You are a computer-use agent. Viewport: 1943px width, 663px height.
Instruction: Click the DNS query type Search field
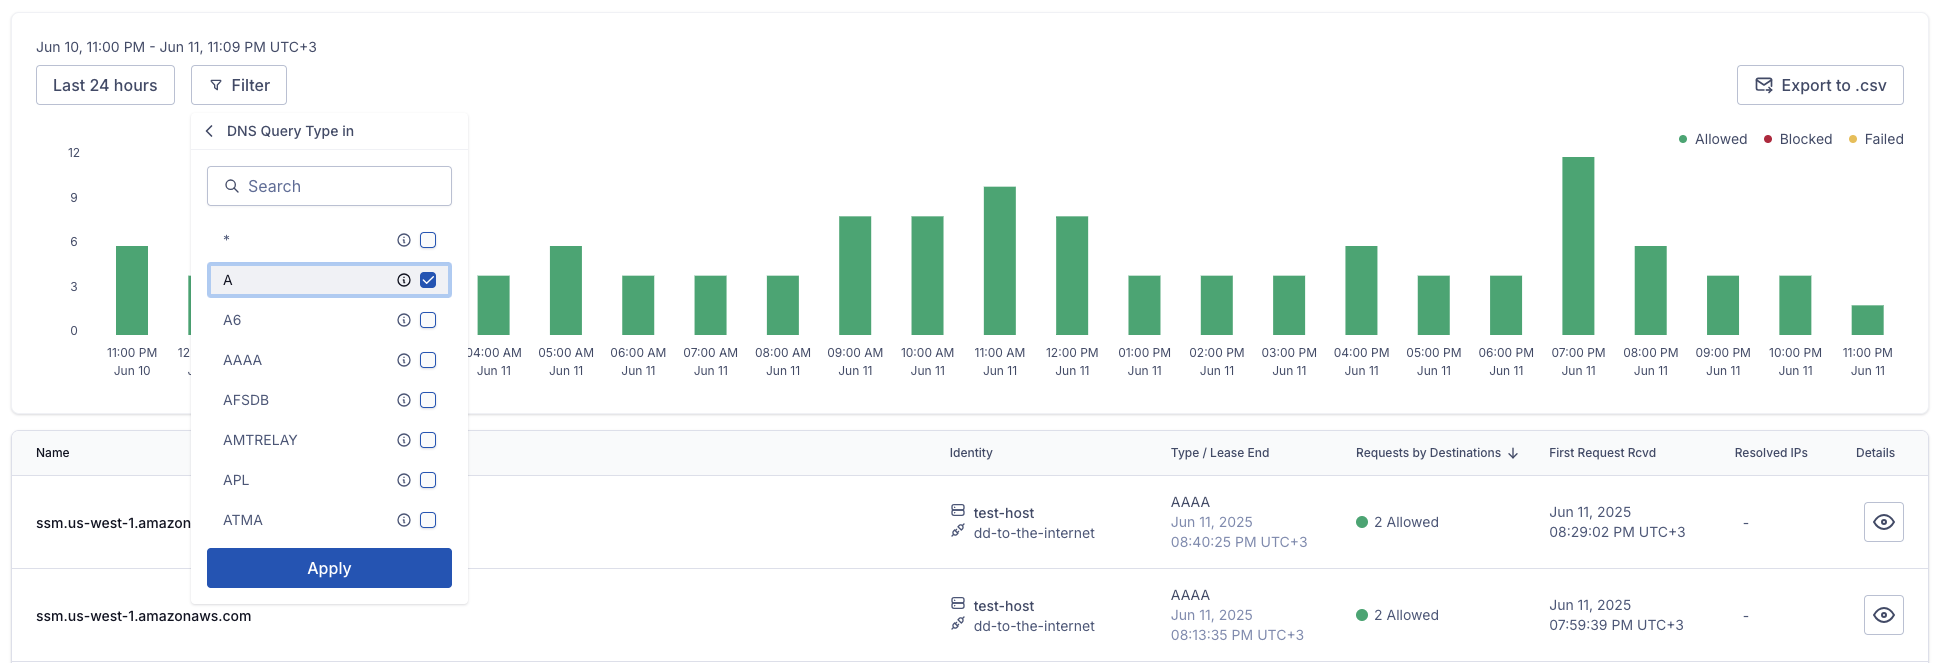pyautogui.click(x=329, y=186)
